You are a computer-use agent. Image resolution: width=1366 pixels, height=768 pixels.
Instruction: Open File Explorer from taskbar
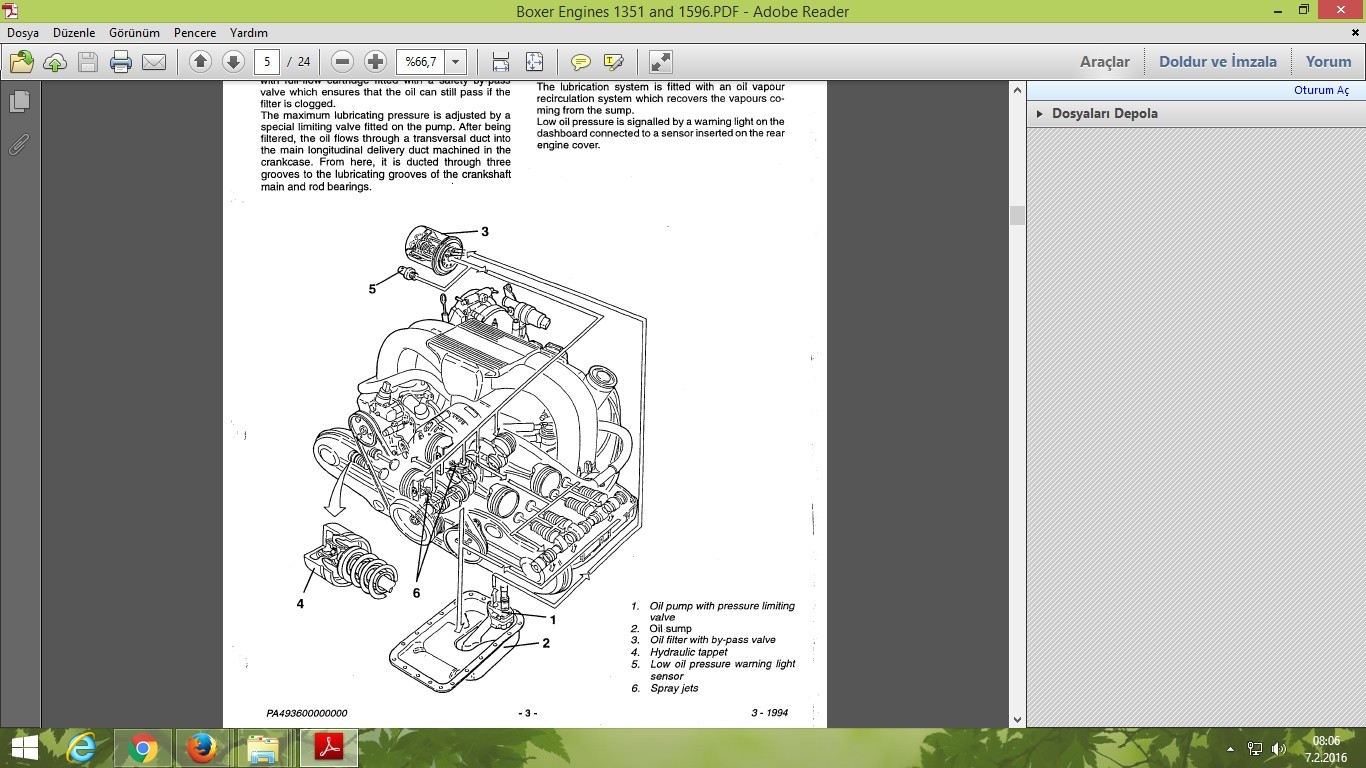[264, 748]
